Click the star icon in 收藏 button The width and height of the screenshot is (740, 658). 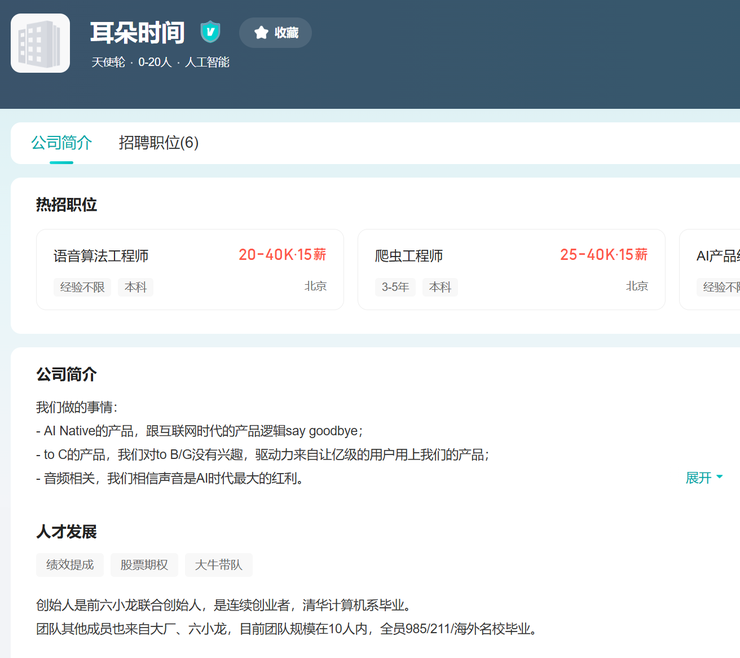tap(261, 33)
